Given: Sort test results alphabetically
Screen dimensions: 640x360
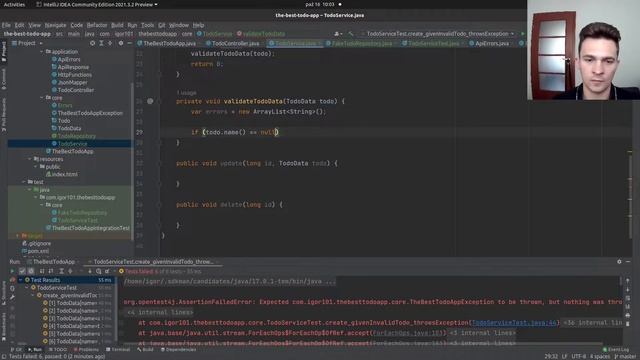Looking at the screenshot, I should pos(42,271).
